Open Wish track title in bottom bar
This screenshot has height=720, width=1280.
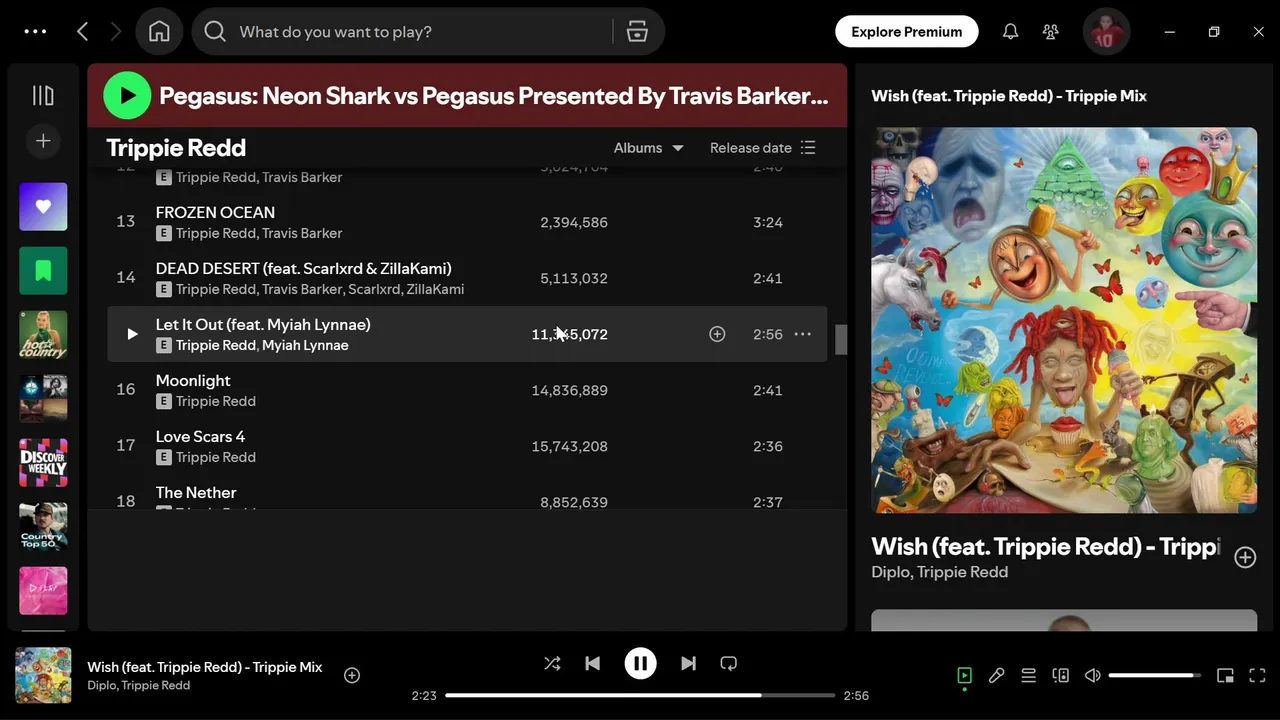tap(205, 667)
